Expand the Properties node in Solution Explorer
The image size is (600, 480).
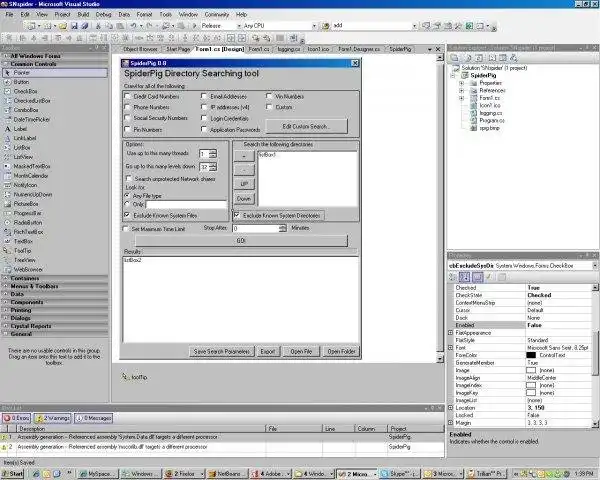coord(461,83)
